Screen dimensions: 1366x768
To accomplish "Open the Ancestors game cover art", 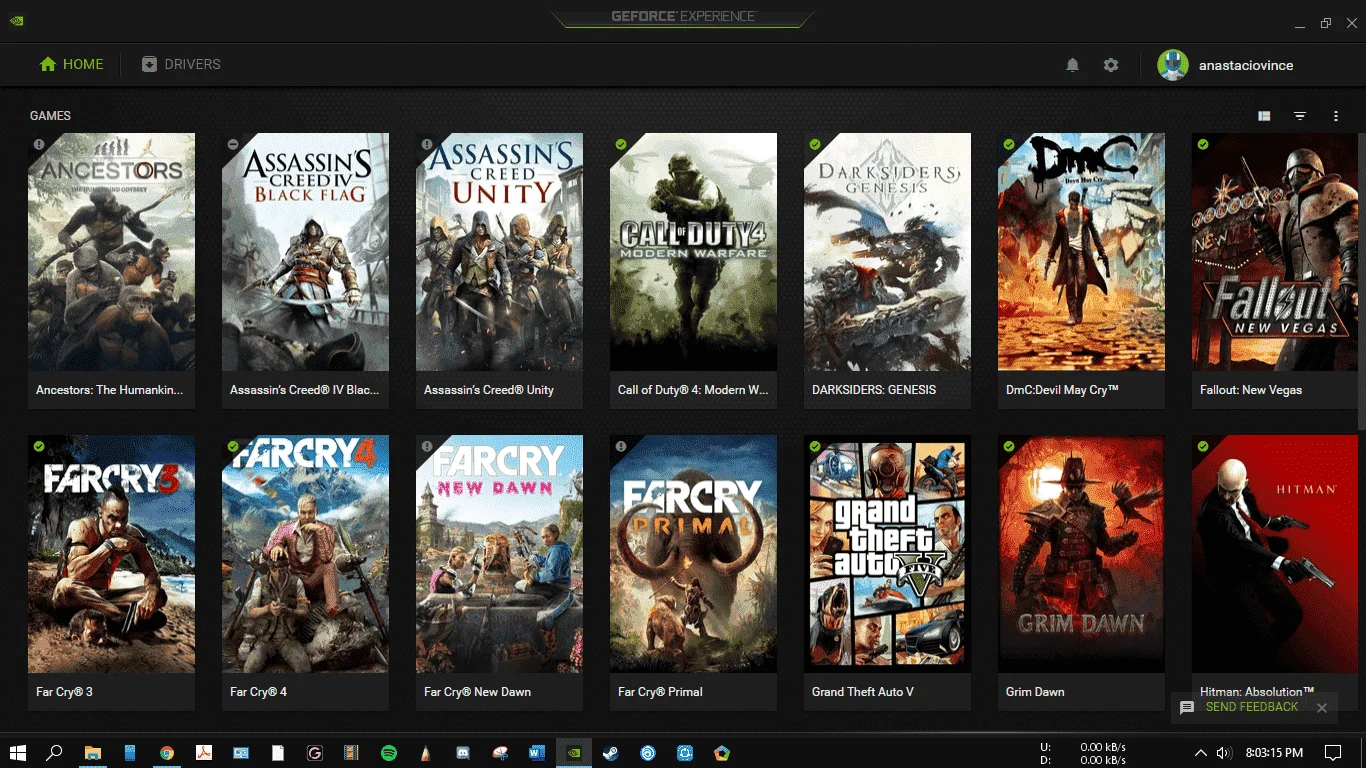I will 111,252.
